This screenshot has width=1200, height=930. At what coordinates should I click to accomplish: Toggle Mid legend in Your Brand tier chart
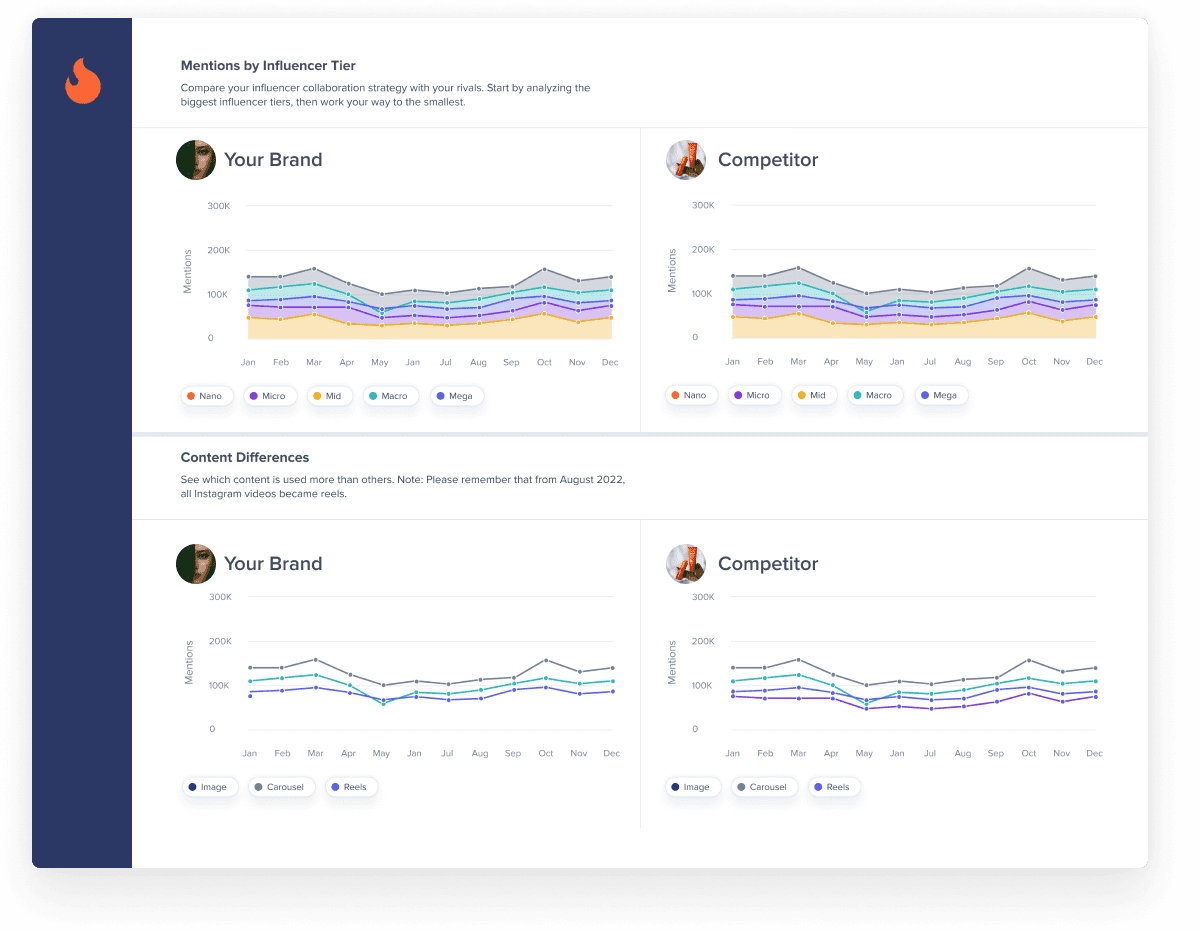click(330, 396)
